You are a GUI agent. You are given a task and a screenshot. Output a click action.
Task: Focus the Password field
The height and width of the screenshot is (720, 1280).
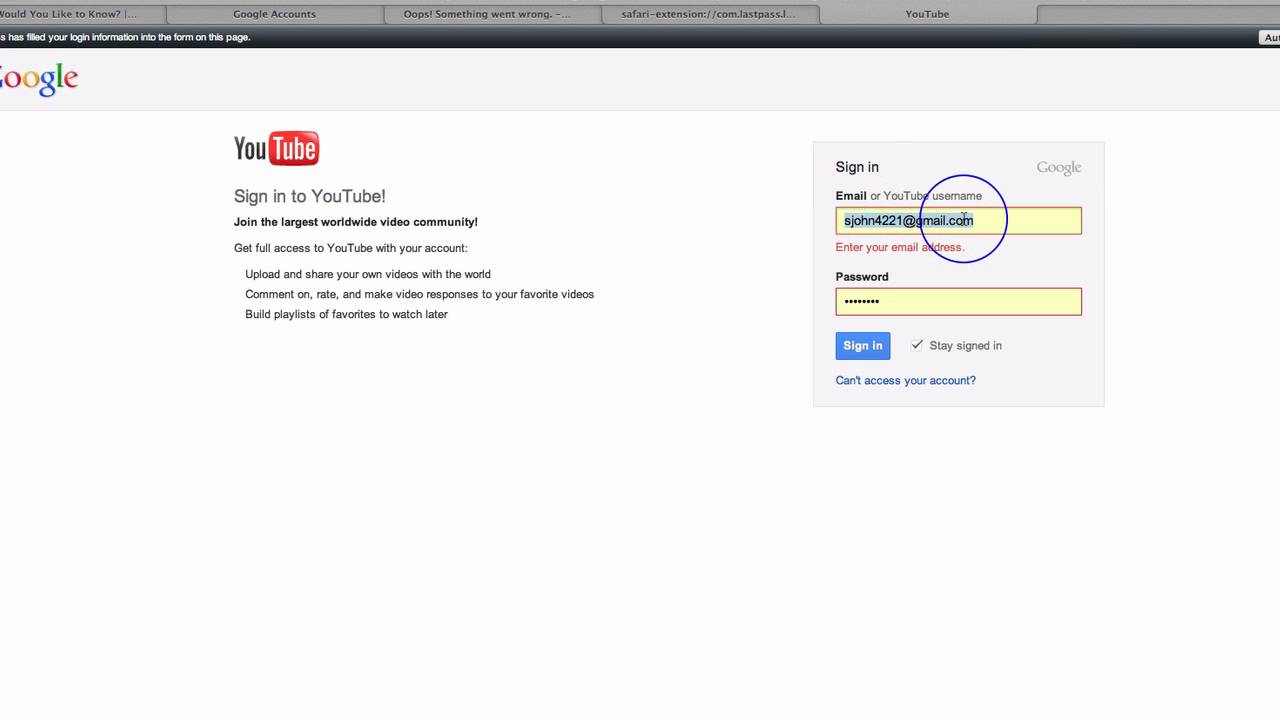[958, 302]
